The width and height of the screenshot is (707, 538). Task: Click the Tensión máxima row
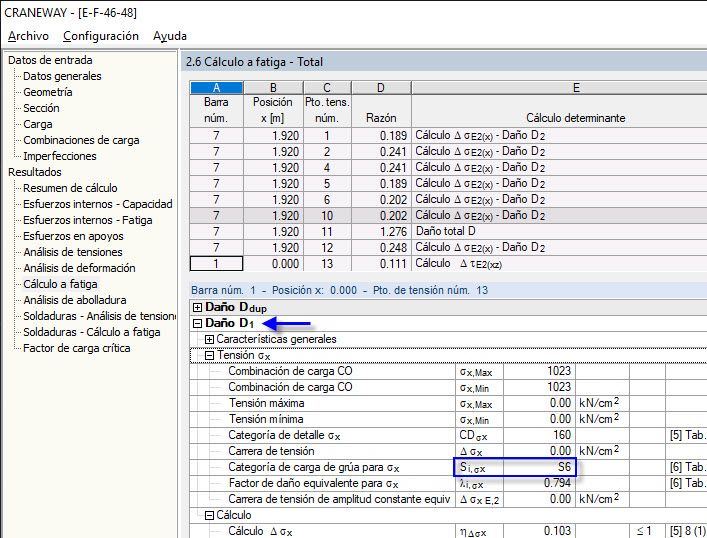tap(448, 404)
